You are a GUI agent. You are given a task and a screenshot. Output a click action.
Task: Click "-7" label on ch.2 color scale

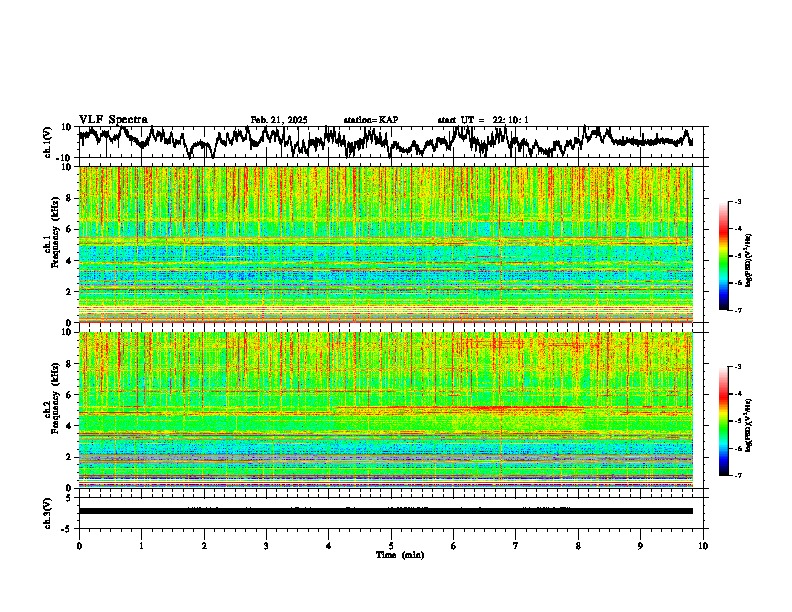(x=737, y=475)
